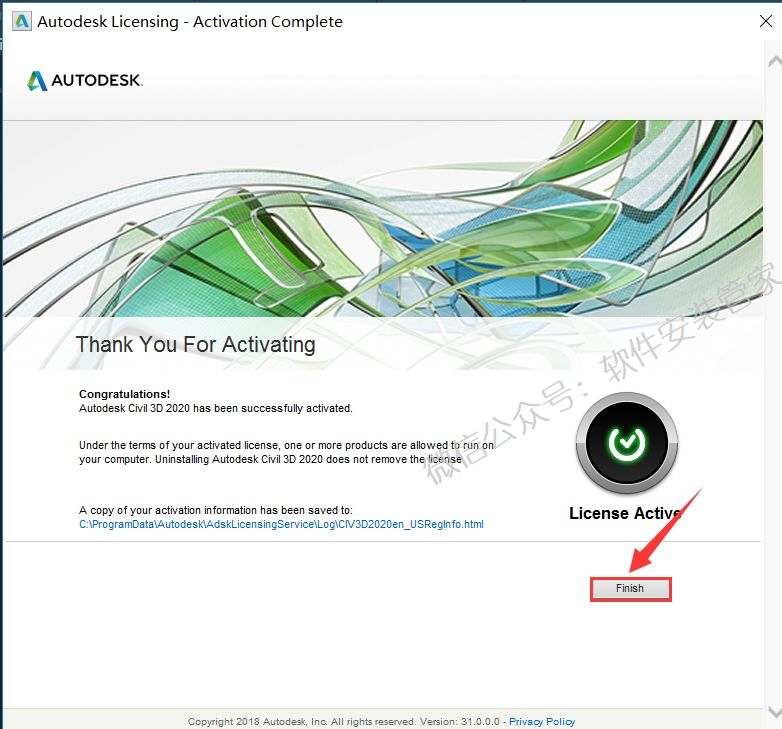Click the 'License Active' label

[625, 513]
